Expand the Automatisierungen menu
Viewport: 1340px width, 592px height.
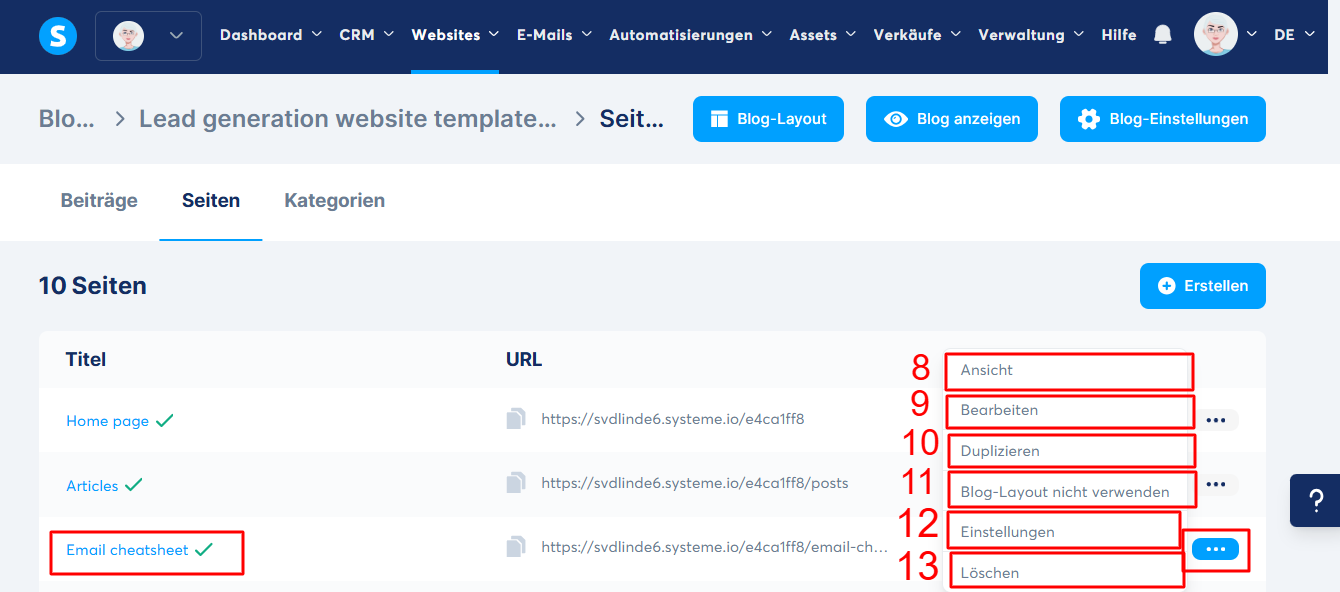pos(691,35)
